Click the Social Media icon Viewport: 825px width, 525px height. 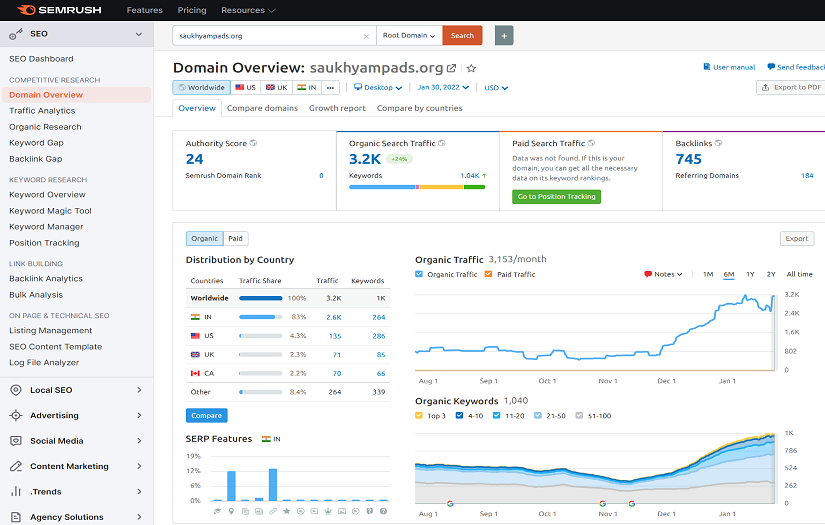[x=16, y=441]
